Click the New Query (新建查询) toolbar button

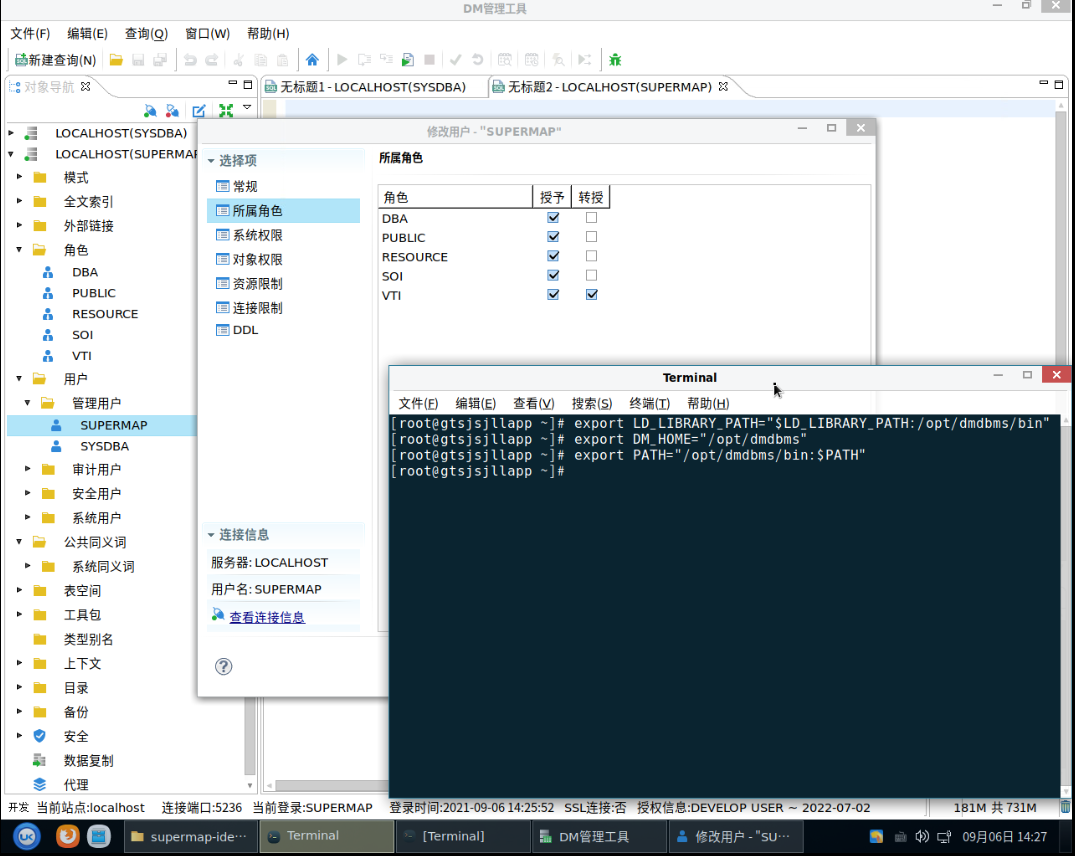pos(56,60)
